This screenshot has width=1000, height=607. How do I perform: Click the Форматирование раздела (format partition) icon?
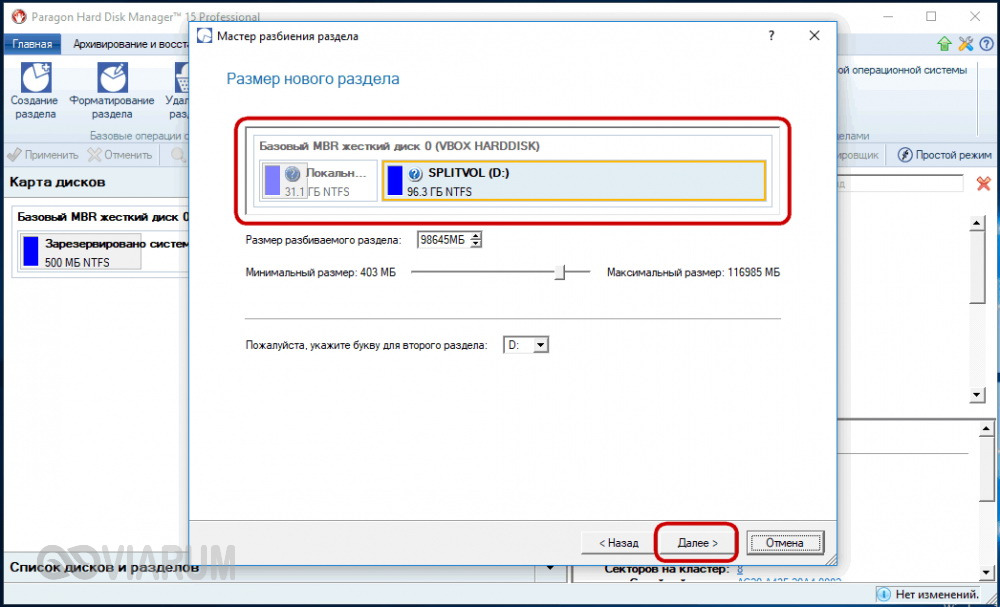click(111, 78)
